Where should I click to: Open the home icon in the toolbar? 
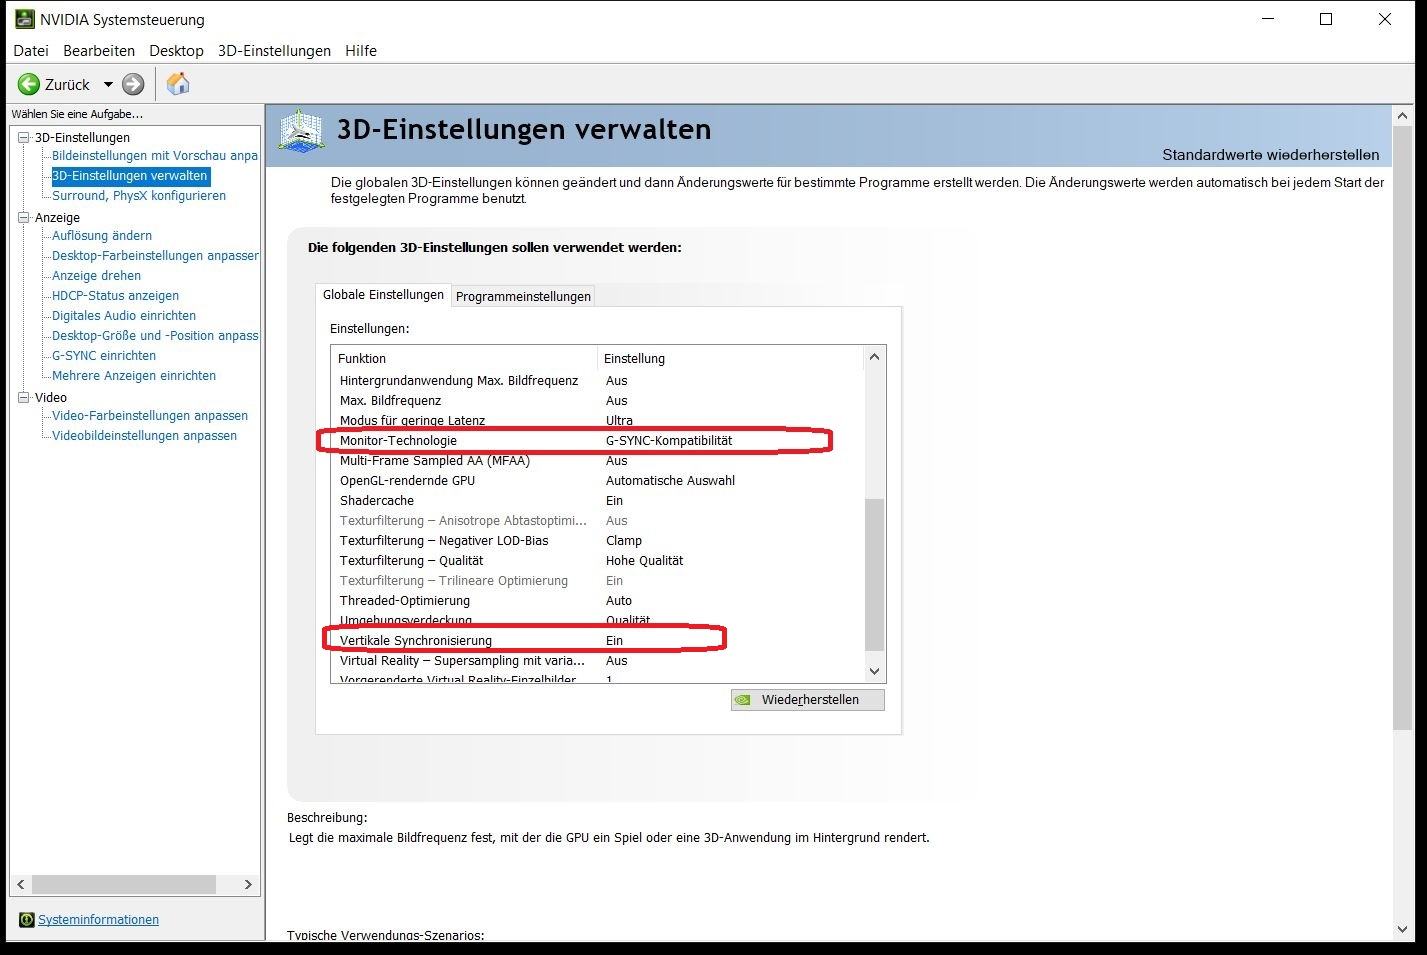pyautogui.click(x=178, y=84)
